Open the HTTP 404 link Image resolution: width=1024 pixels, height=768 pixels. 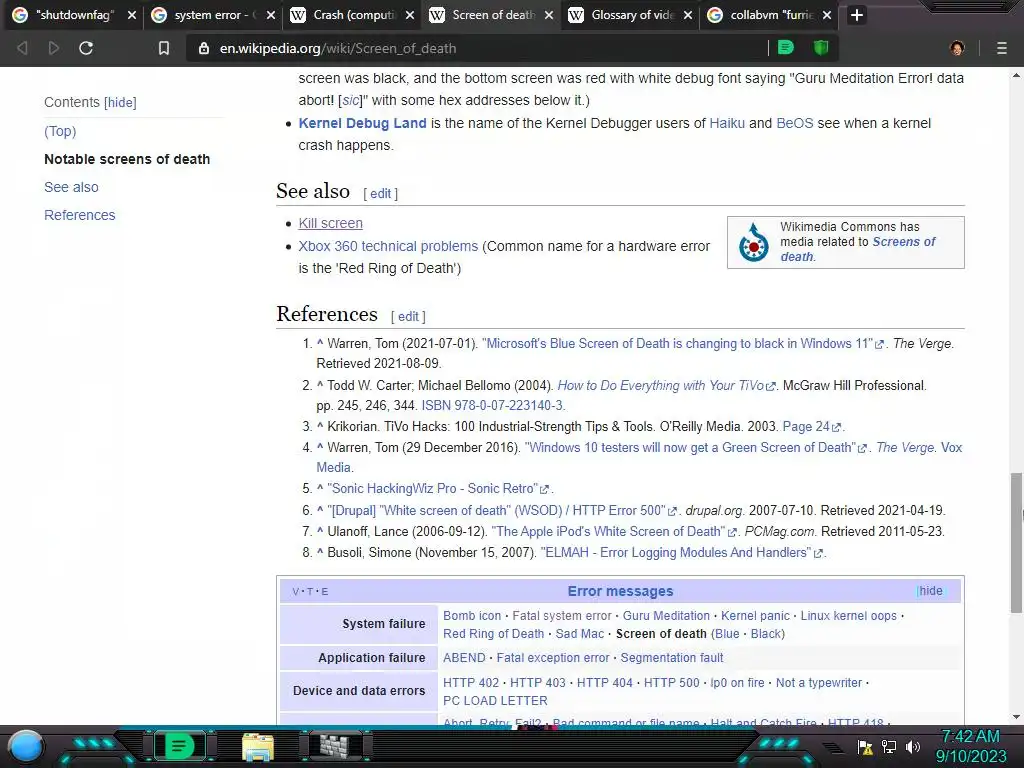click(604, 683)
